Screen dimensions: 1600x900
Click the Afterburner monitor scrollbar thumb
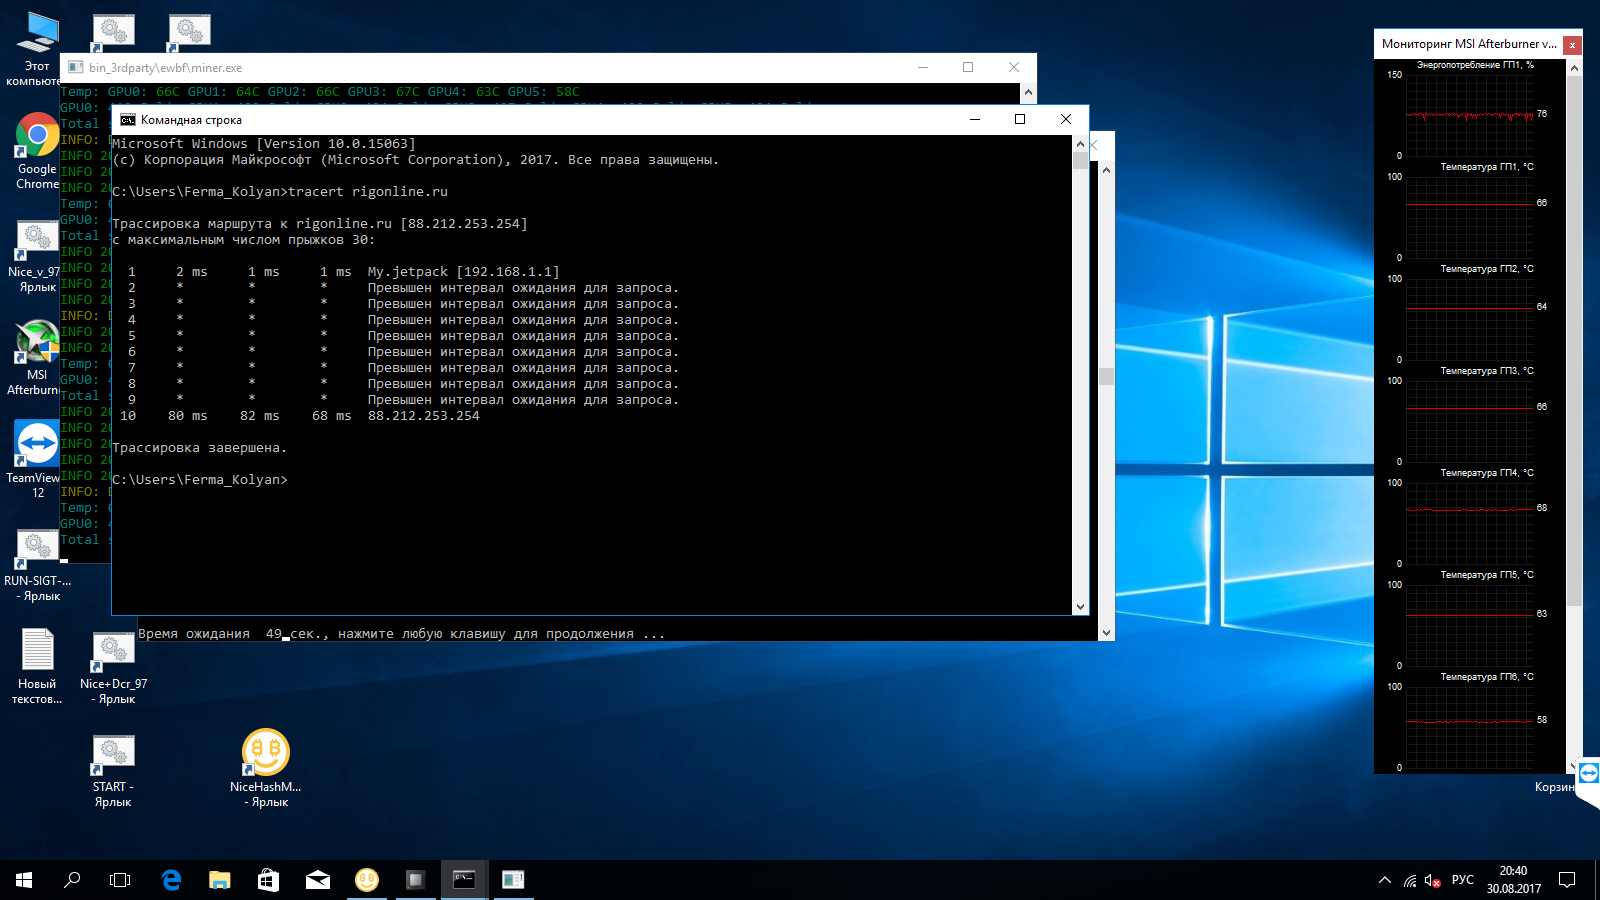[x=1574, y=341]
